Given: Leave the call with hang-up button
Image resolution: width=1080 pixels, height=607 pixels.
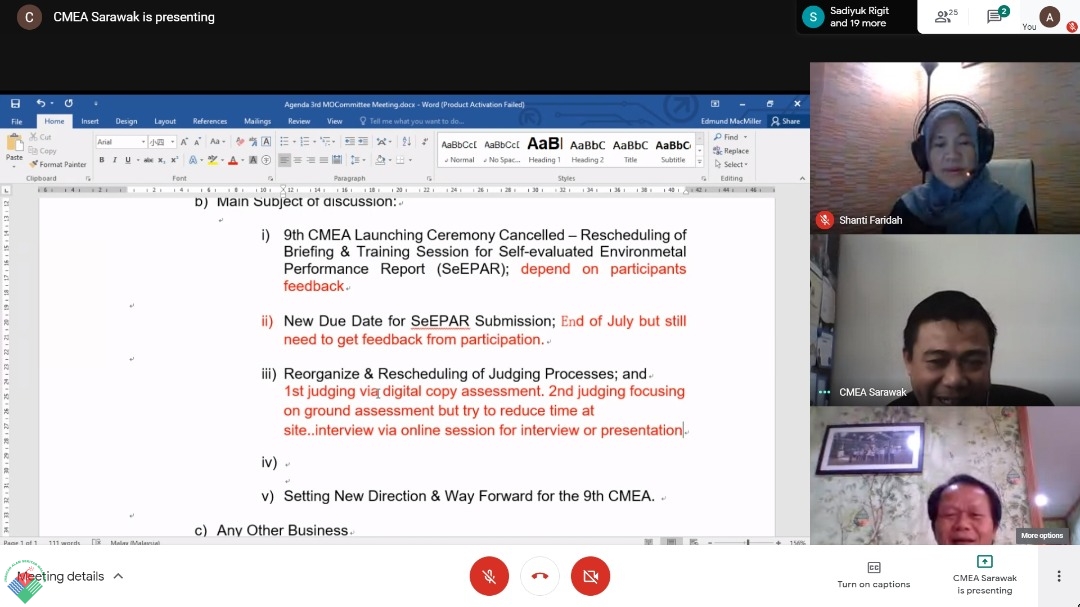Looking at the screenshot, I should [x=539, y=575].
